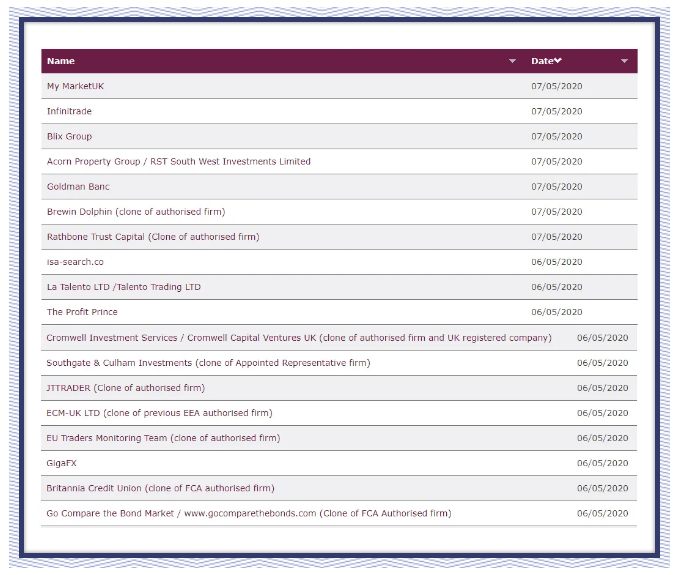Select the date in the Acorn Property Group row
The width and height of the screenshot is (678, 575).
(556, 161)
